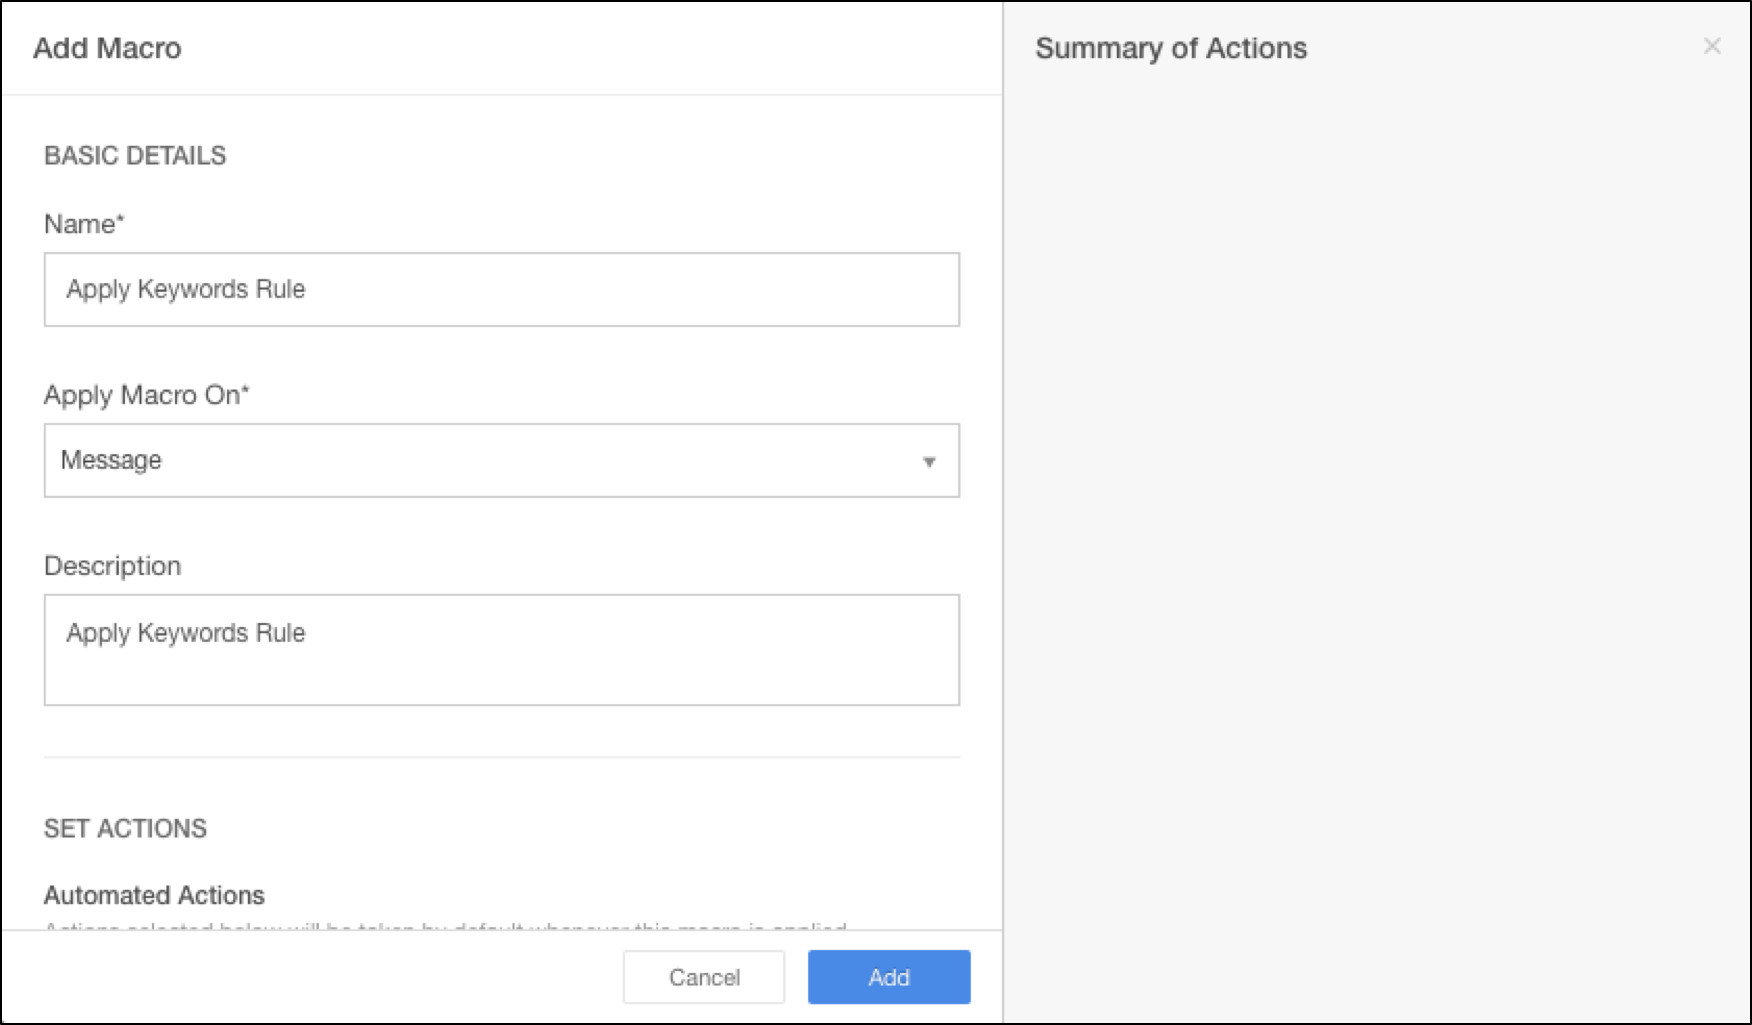This screenshot has height=1025, width=1752.
Task: Click the Summary of Actions heading
Action: 1170,48
